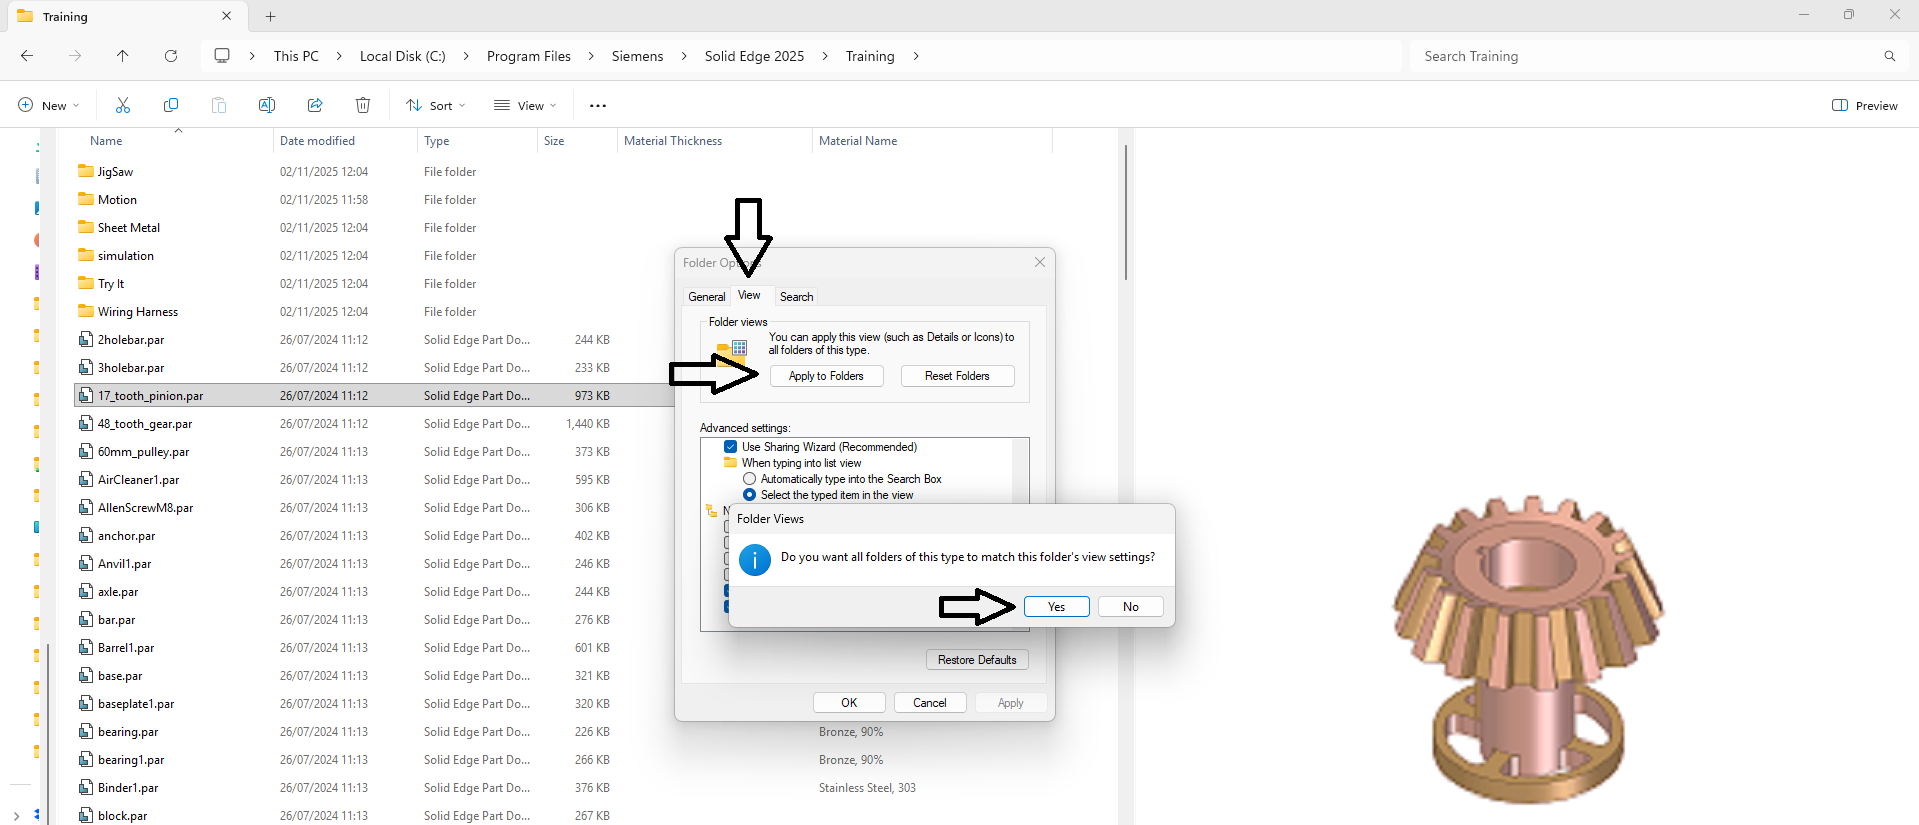Select Automatically type into the Search Box
This screenshot has width=1919, height=825.
coord(749,479)
